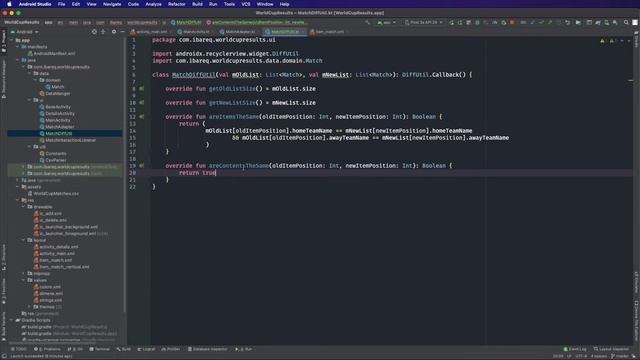Collapse the drawable folder
The width and height of the screenshot is (640, 360).
coord(24,207)
